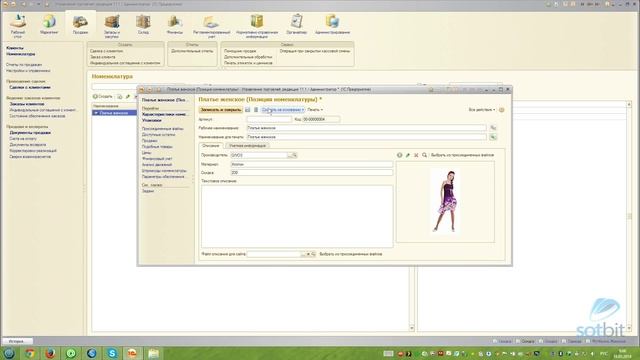Click the dress product picture thumbnail
The image size is (640, 360).
click(x=445, y=201)
